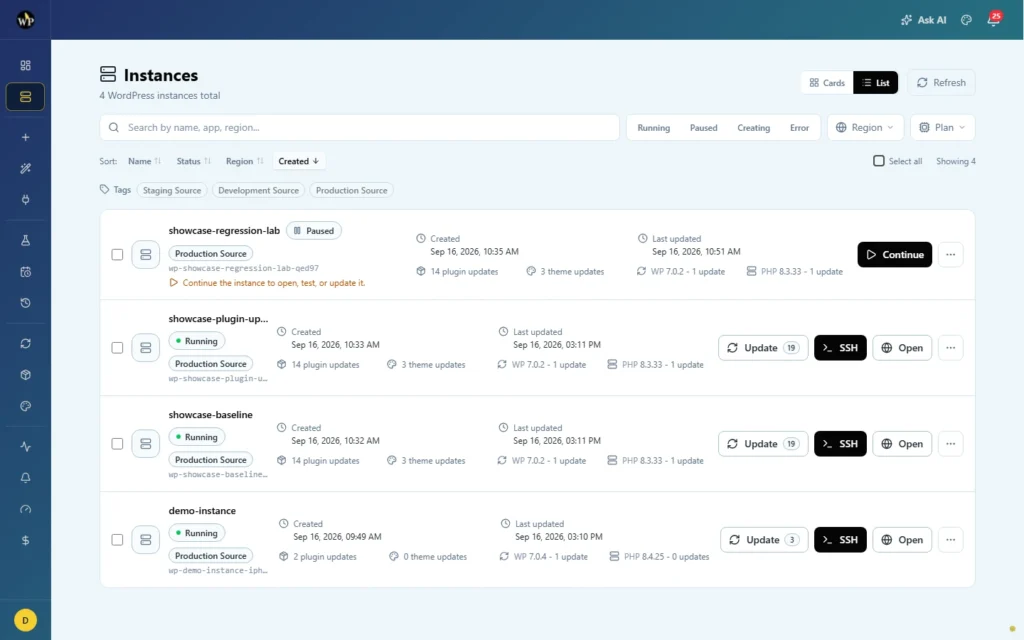Image resolution: width=1024 pixels, height=640 pixels.
Task: Focus the search by name field
Action: click(x=359, y=127)
